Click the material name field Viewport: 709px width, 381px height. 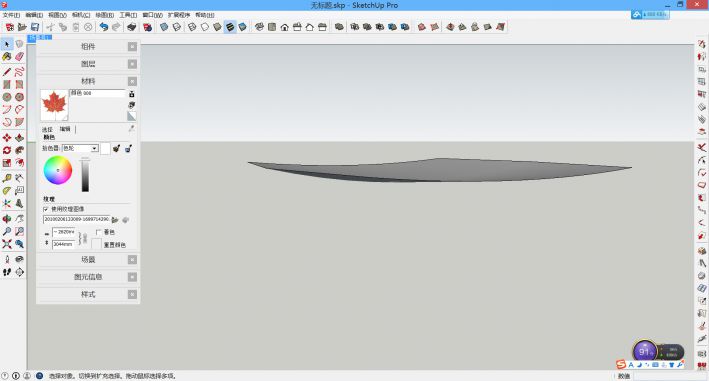97,93
